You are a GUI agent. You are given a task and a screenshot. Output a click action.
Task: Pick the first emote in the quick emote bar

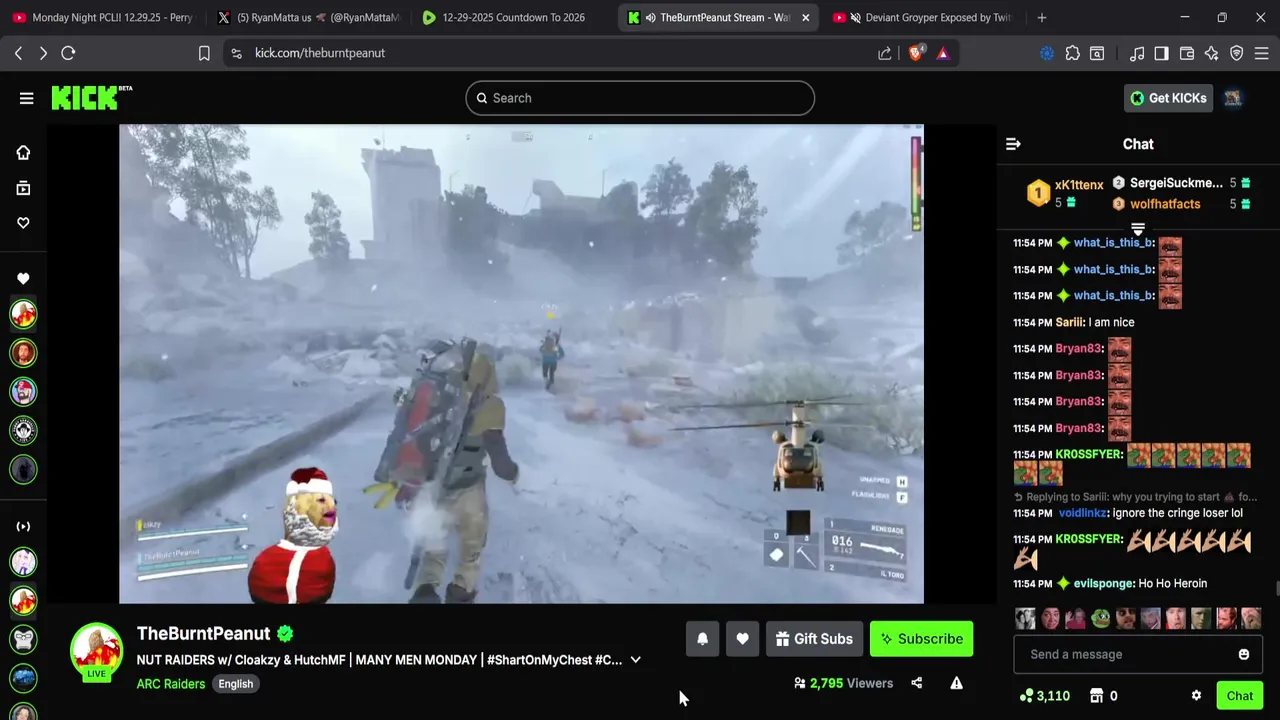[x=1025, y=619]
